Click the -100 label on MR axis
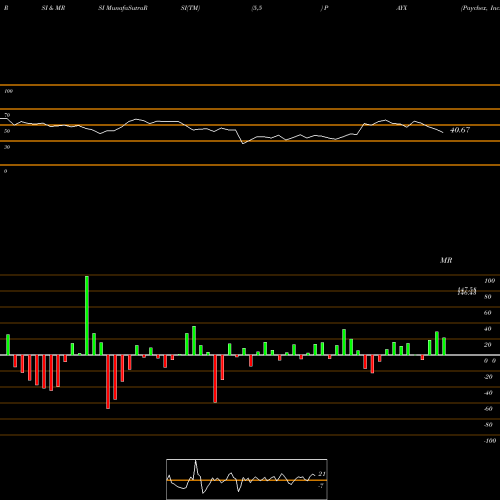500x500 pixels. 490,441
